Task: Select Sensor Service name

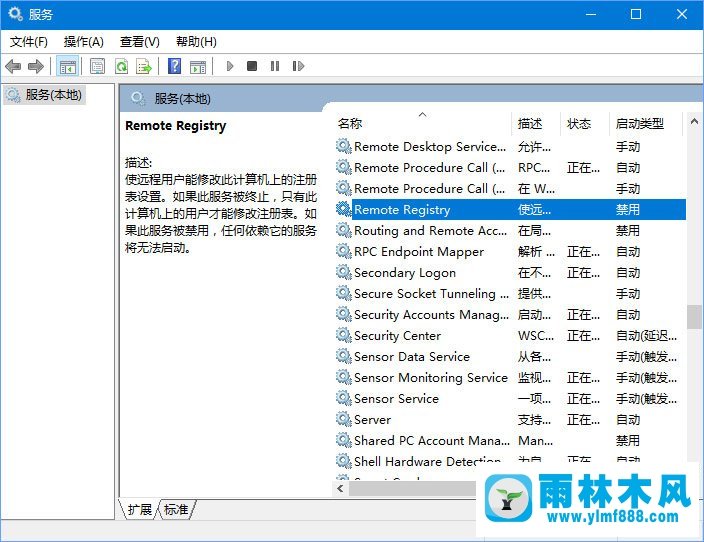Action: pyautogui.click(x=396, y=398)
